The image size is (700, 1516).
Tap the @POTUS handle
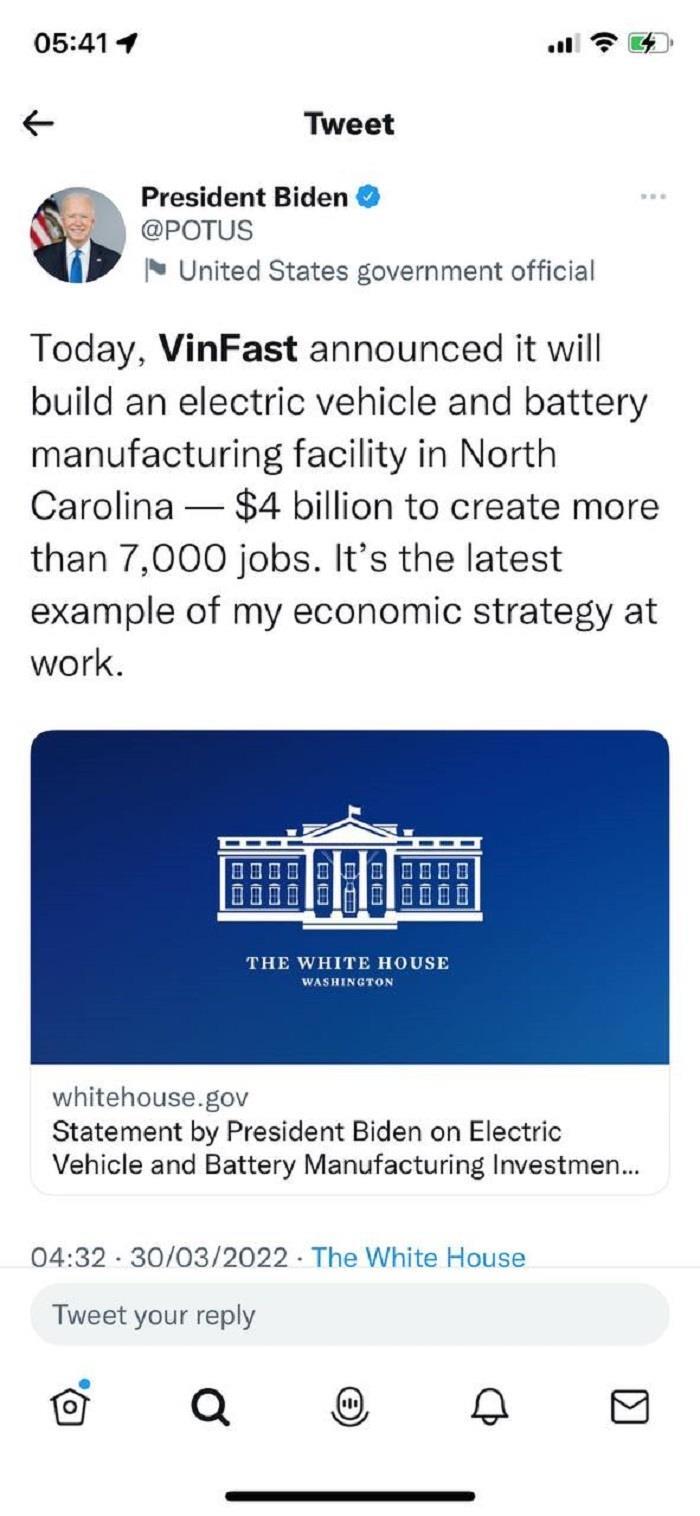pos(196,231)
